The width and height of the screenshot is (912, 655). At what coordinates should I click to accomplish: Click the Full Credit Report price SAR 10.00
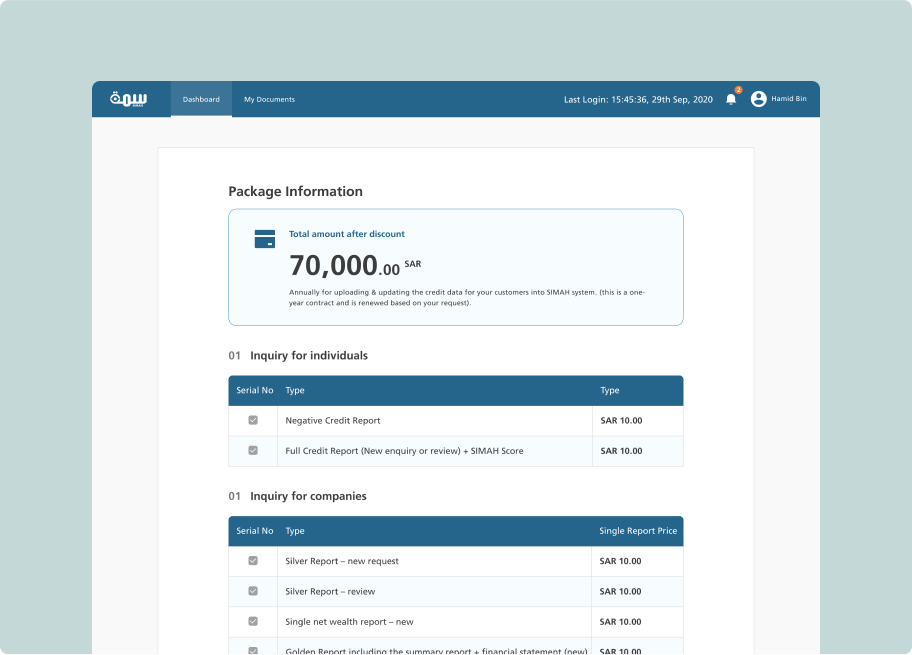(621, 451)
